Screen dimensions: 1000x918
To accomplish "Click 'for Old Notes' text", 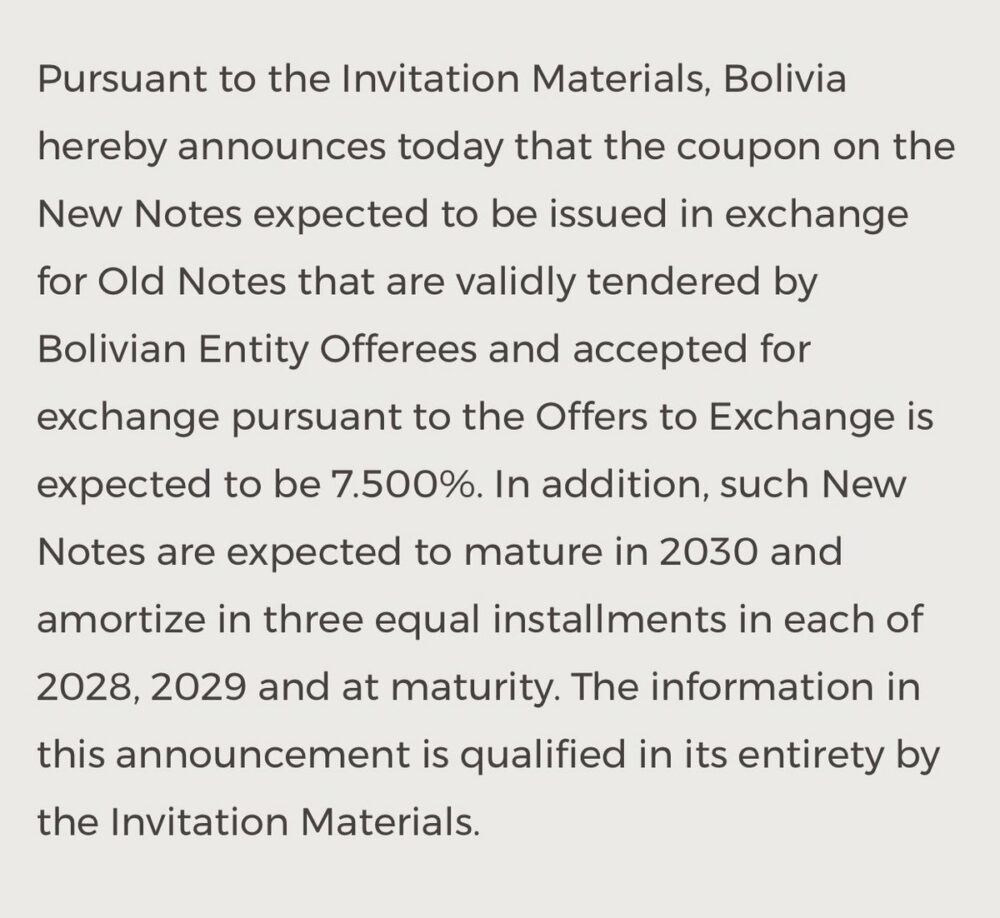I will (161, 281).
